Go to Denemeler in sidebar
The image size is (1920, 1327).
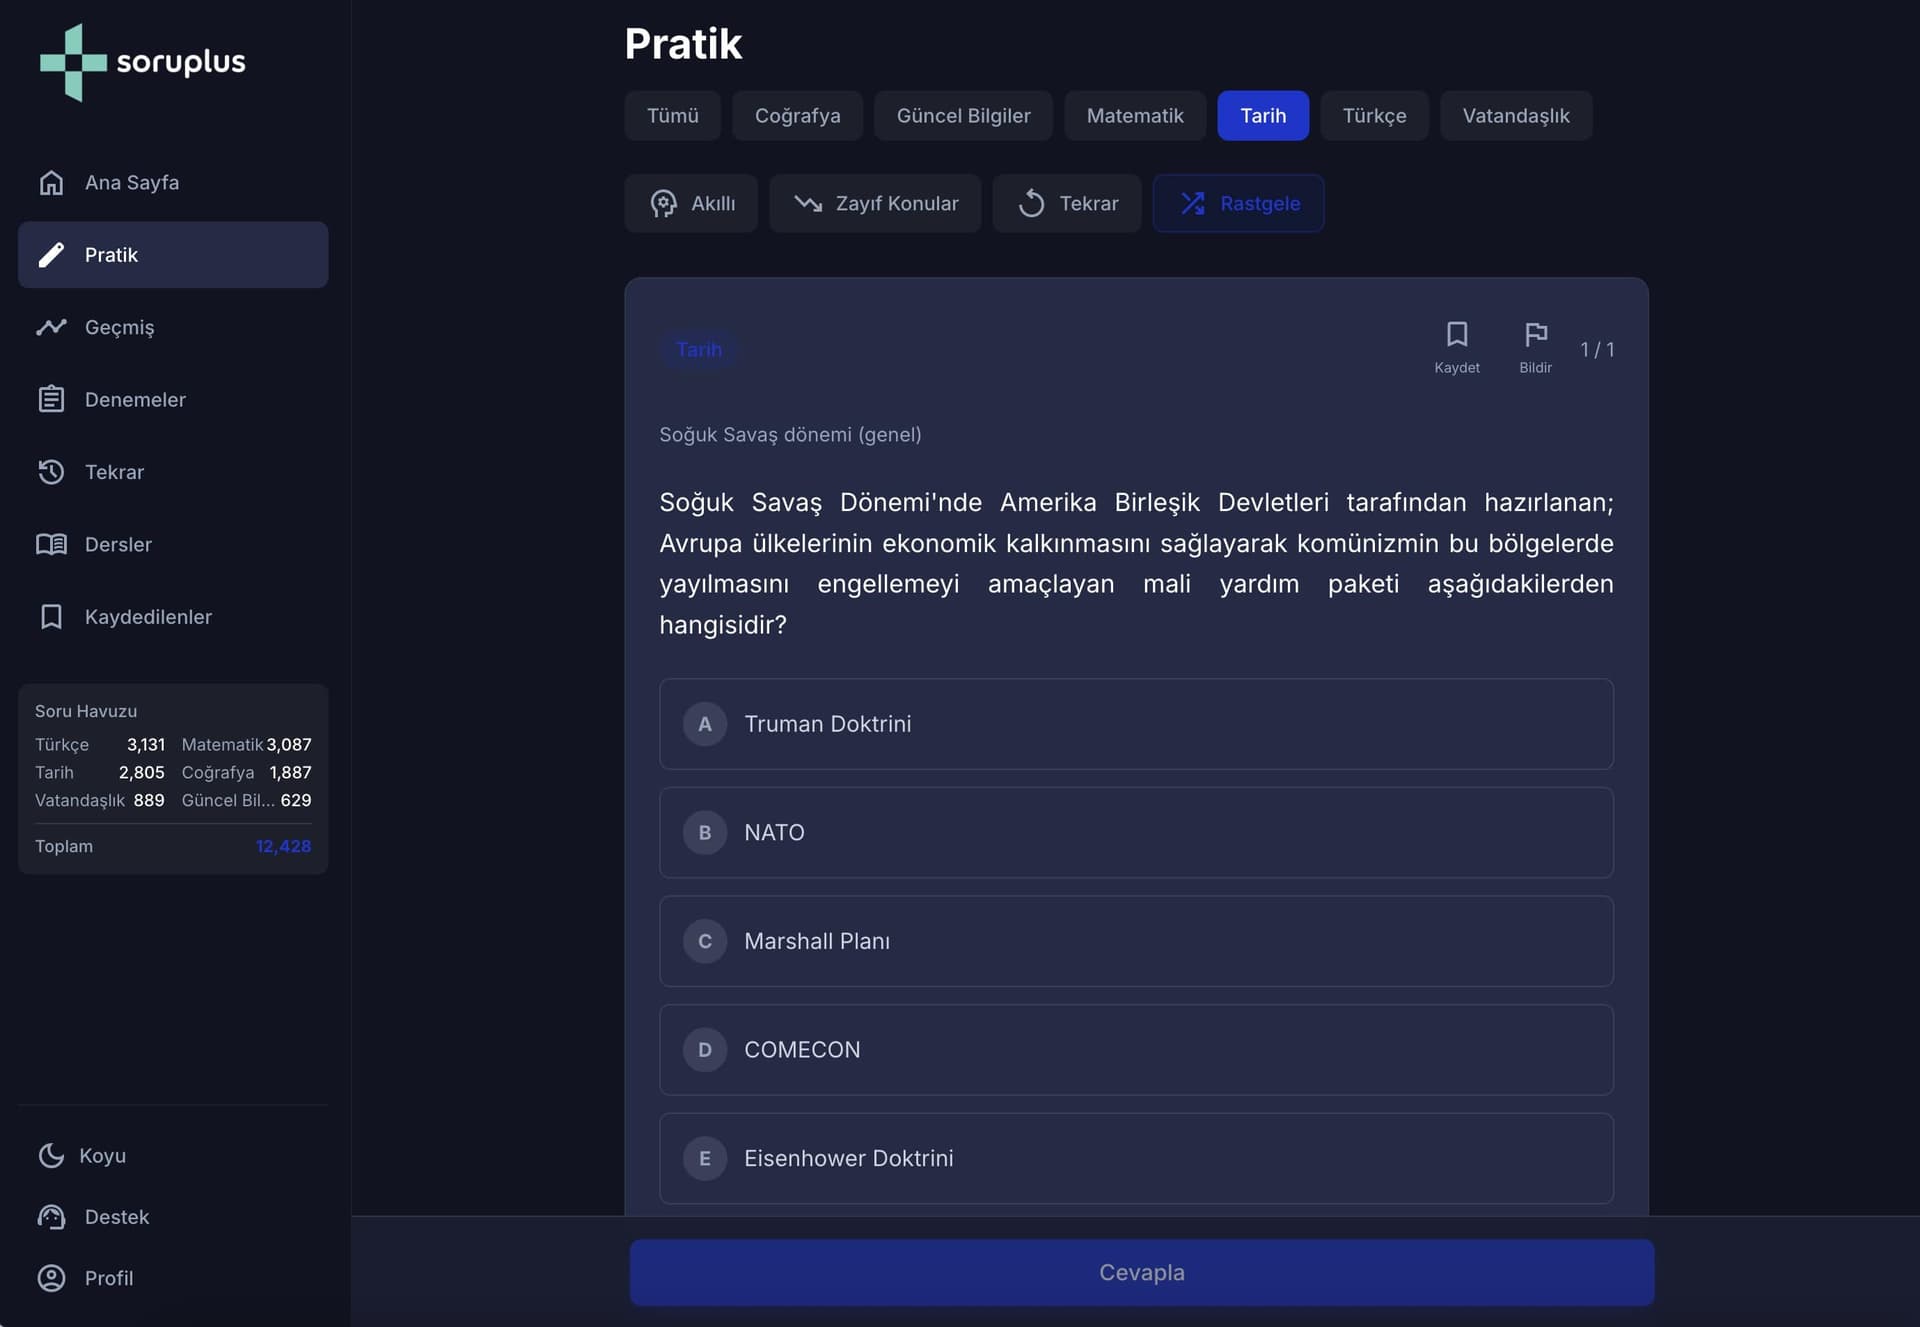click(134, 400)
